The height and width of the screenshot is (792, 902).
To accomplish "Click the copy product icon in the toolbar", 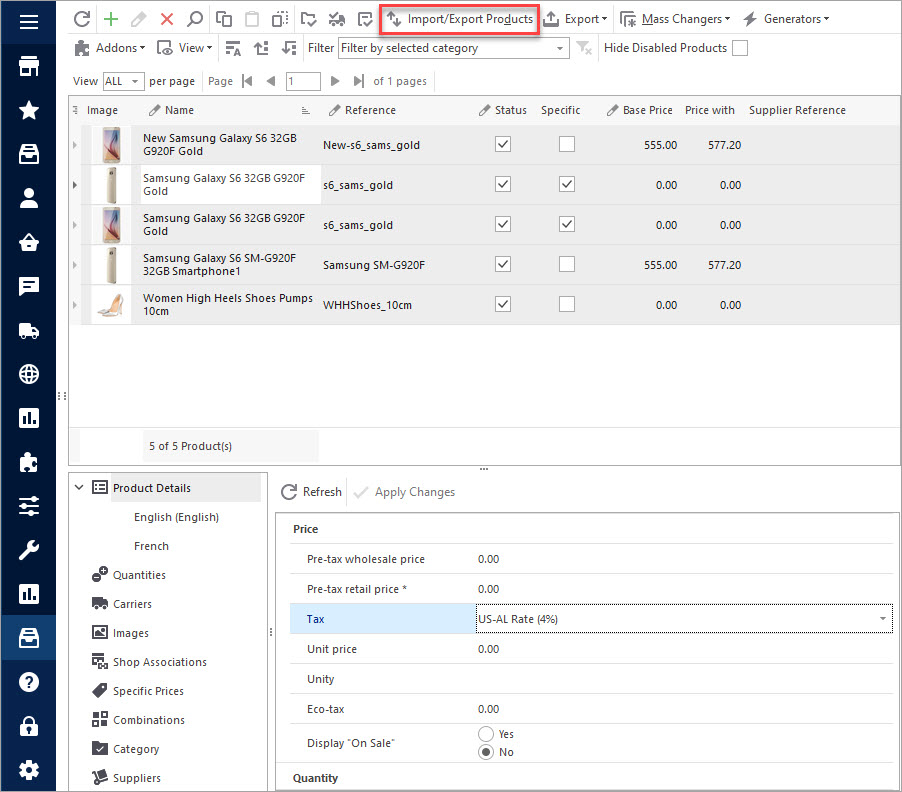I will coord(224,19).
